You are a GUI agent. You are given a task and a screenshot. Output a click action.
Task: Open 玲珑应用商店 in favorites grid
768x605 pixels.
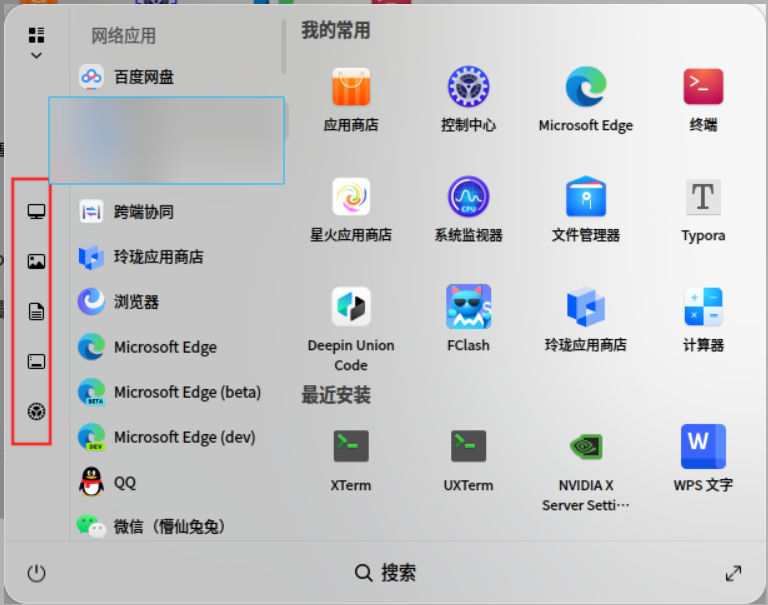point(586,319)
